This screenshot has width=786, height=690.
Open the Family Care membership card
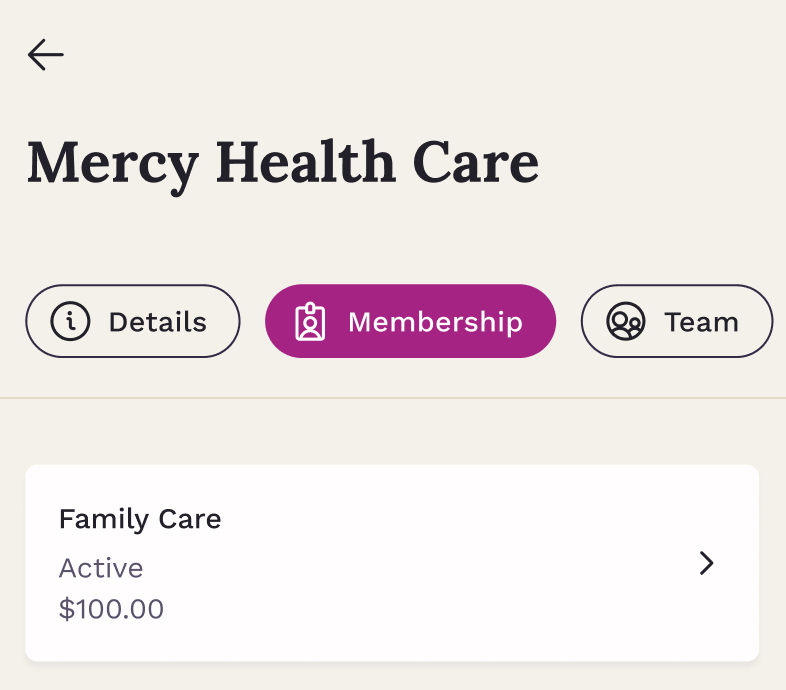point(392,563)
